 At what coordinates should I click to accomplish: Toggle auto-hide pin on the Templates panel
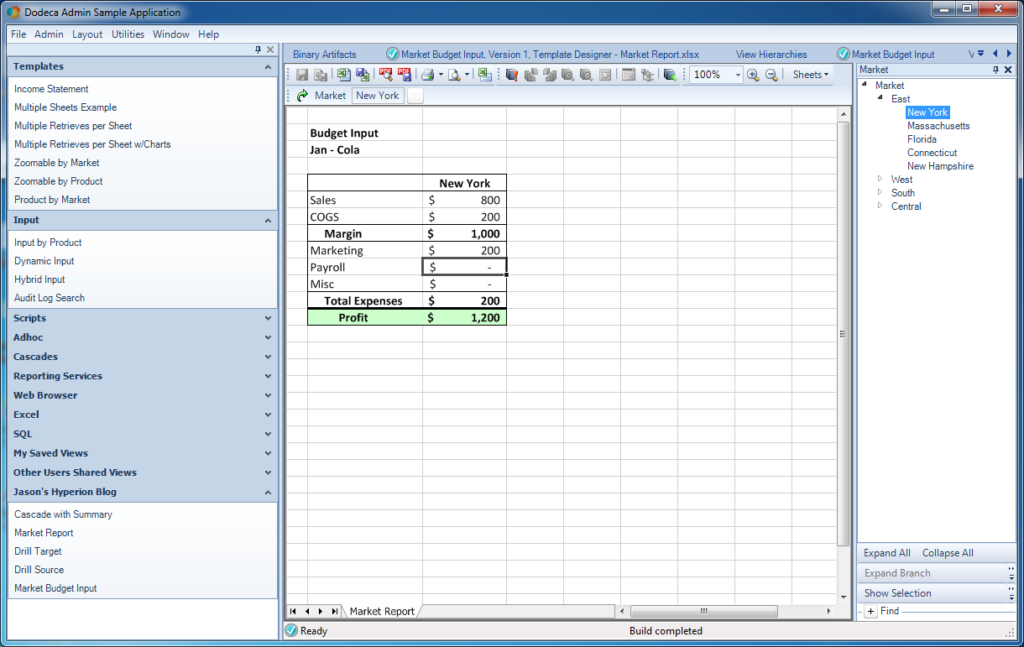257,48
